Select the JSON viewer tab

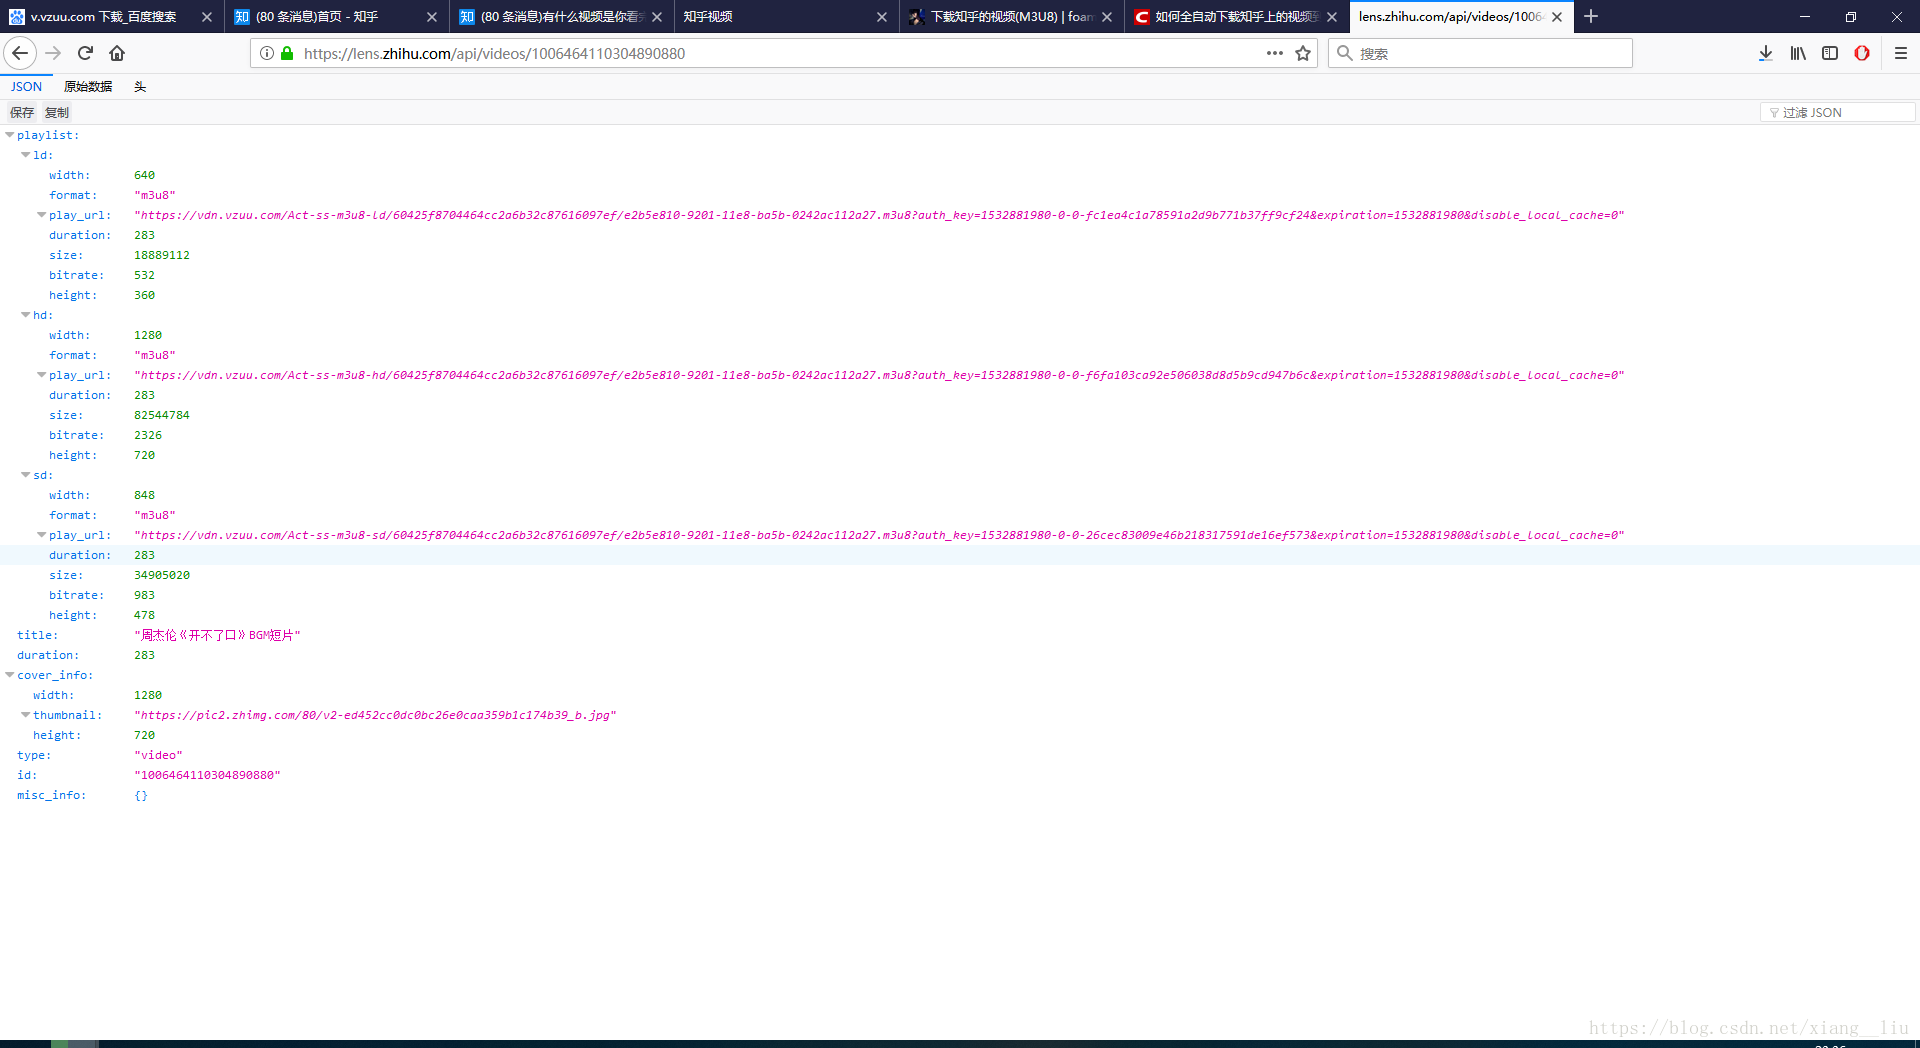tap(26, 87)
